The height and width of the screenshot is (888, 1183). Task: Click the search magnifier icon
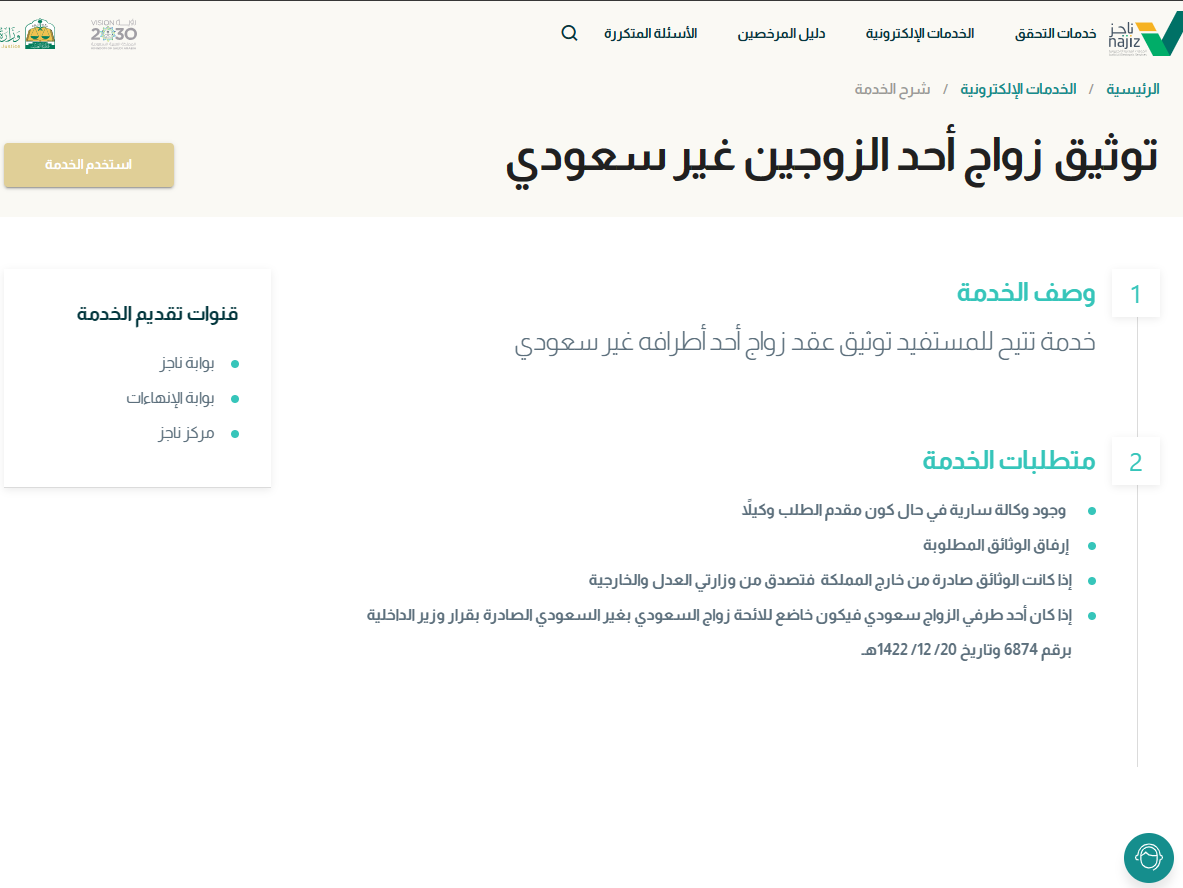click(x=569, y=33)
